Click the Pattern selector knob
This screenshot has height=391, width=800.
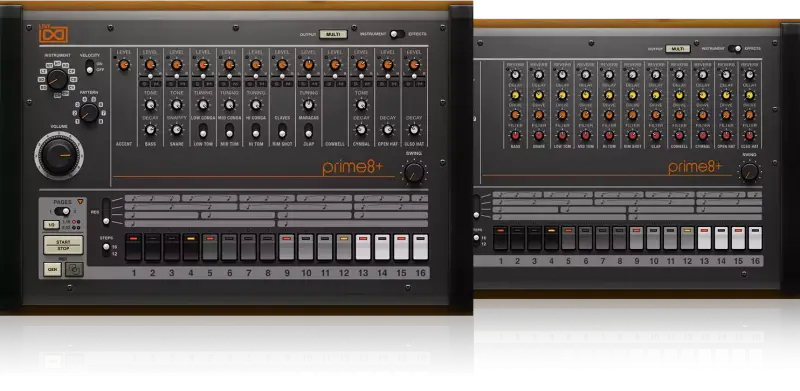[x=89, y=112]
